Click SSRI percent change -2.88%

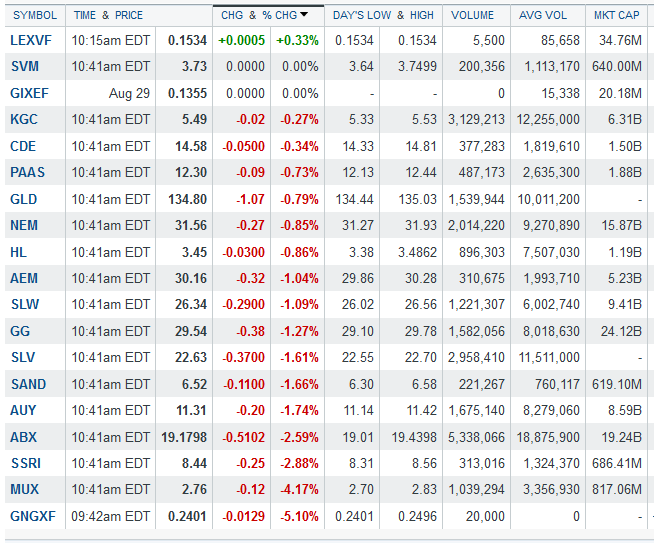pyautogui.click(x=299, y=463)
